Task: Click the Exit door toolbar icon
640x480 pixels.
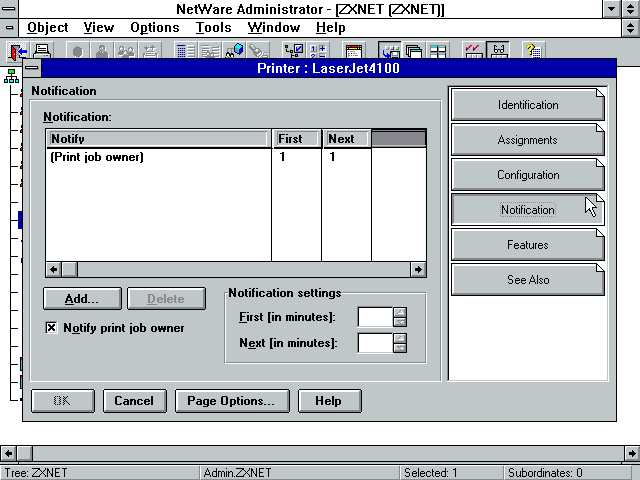Action: tap(18, 51)
